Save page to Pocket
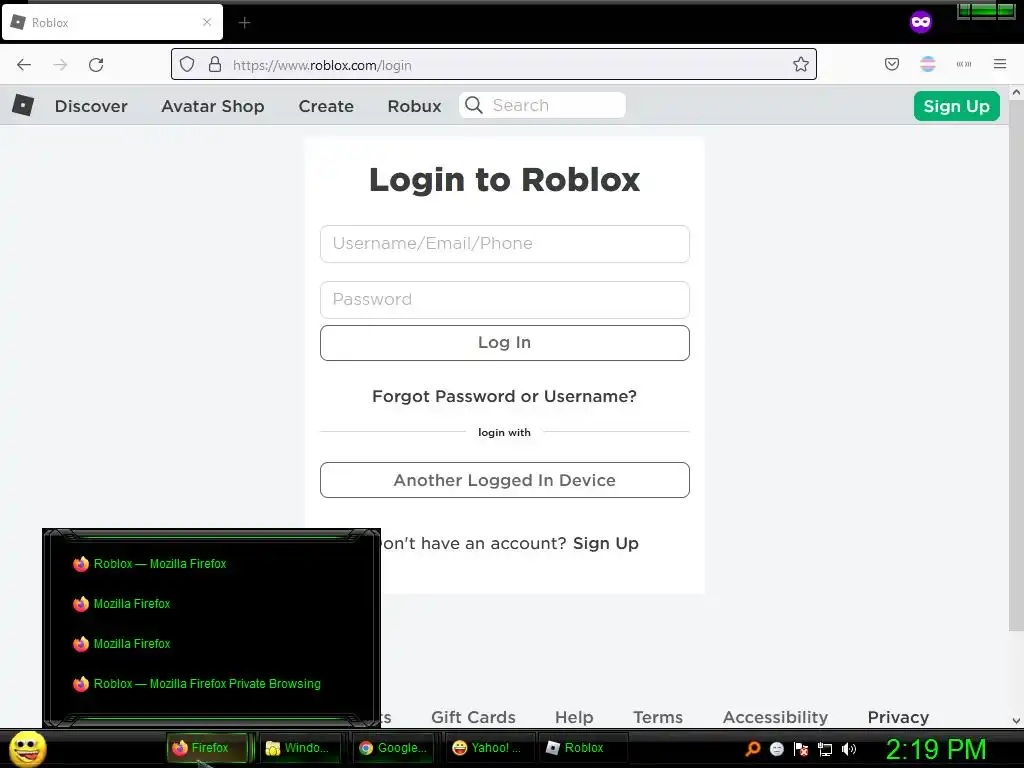Screen dimensions: 1024x768 [891, 64]
